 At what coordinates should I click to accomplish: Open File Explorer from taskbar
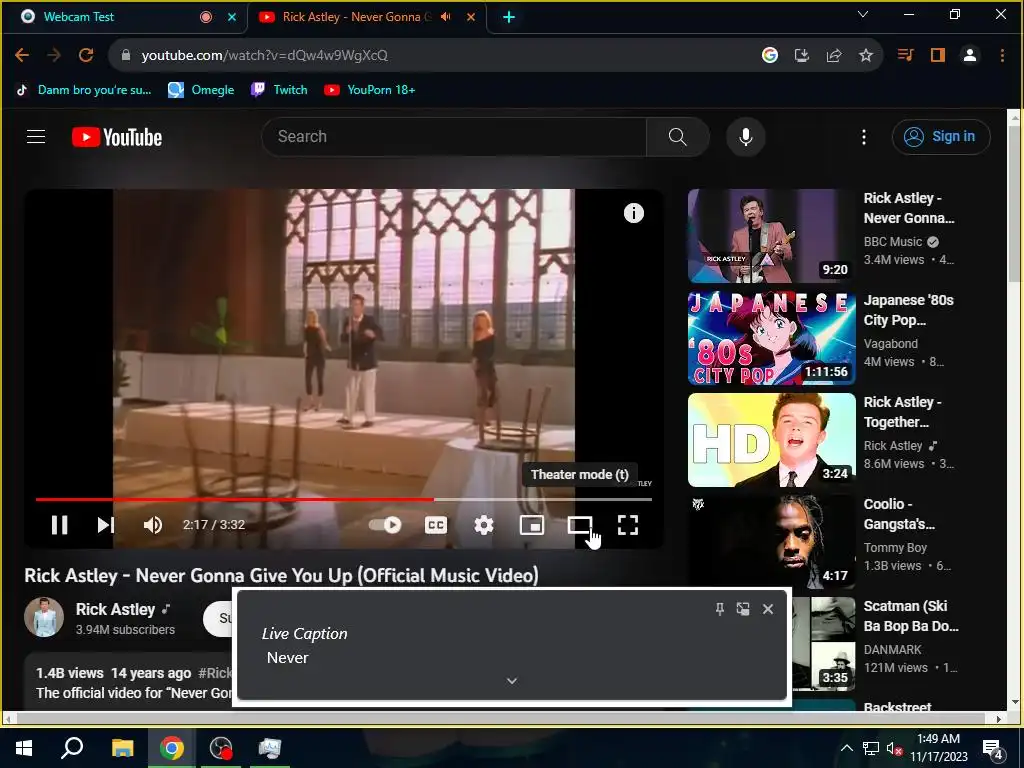click(x=122, y=748)
